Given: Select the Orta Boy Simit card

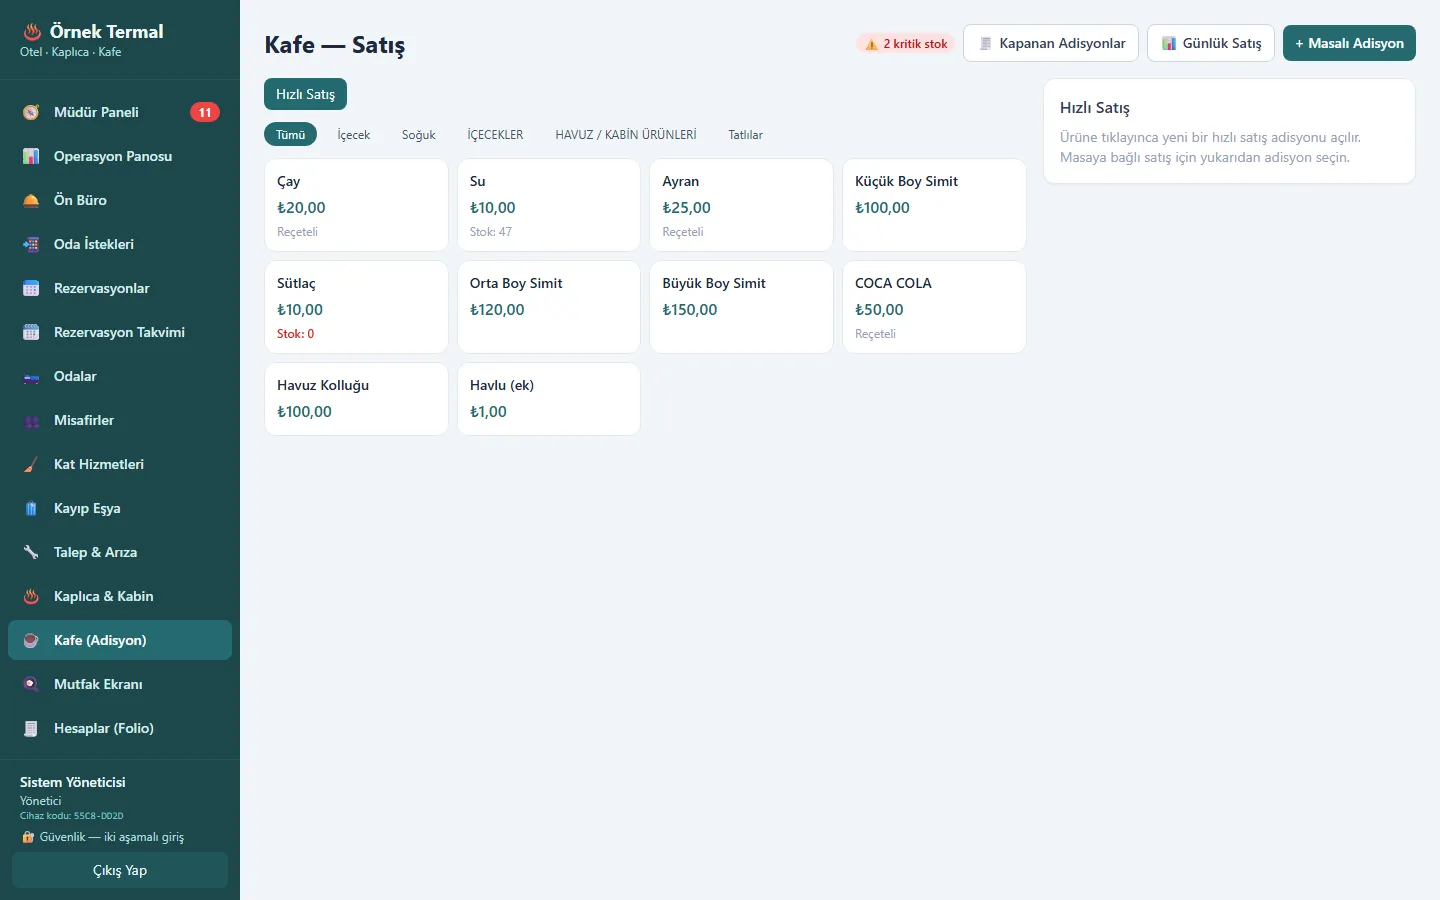Looking at the screenshot, I should point(549,307).
